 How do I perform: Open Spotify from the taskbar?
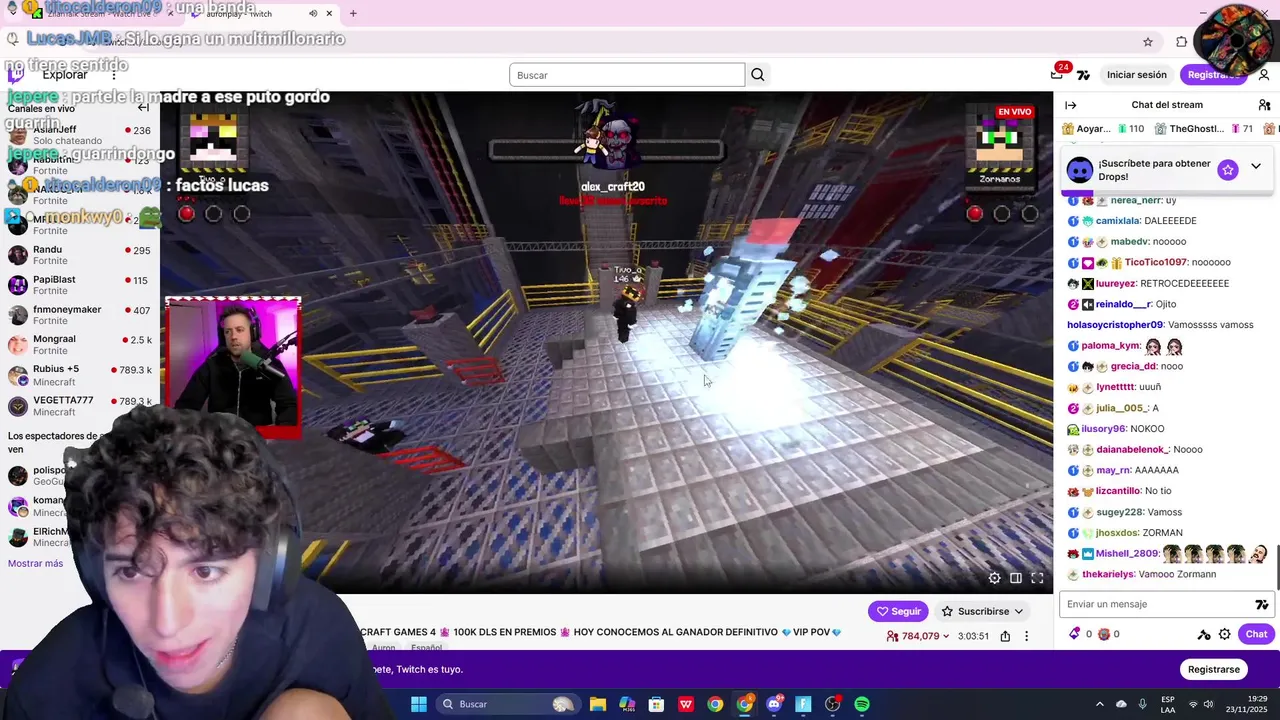click(x=862, y=704)
